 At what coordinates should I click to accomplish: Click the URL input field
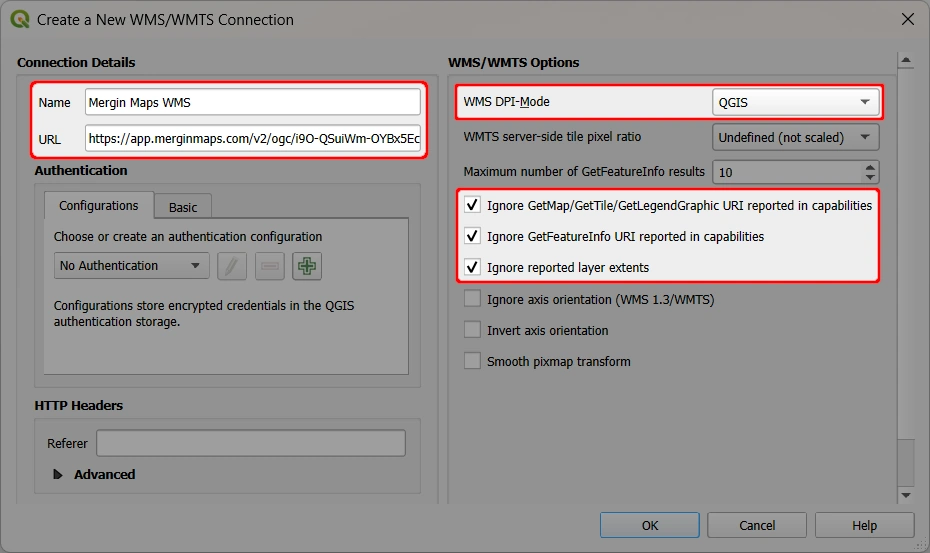tap(253, 138)
